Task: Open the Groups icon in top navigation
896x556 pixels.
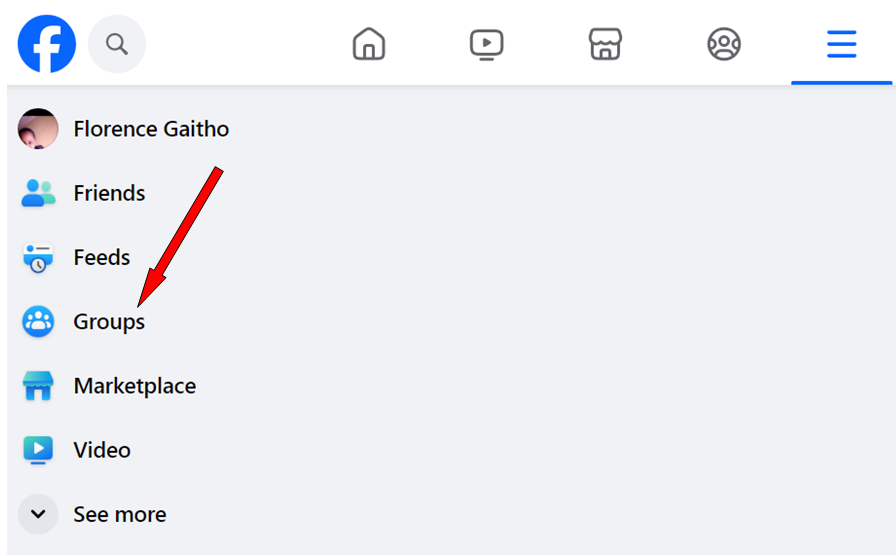Action: [x=723, y=44]
